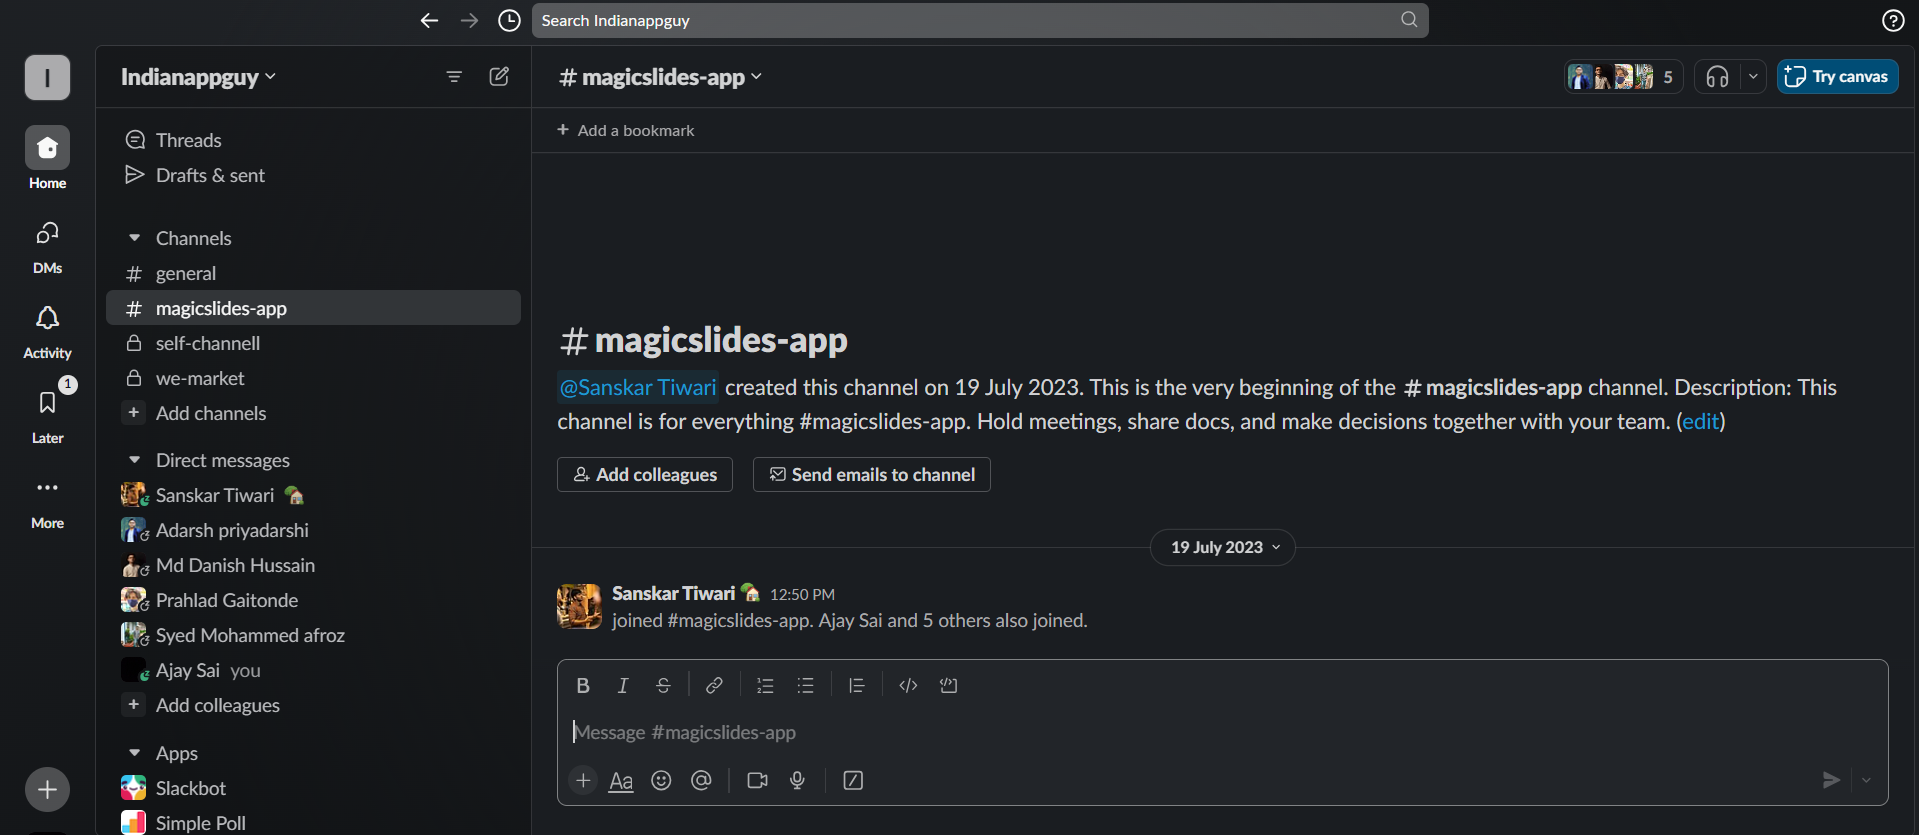Open the Slackbot app
The height and width of the screenshot is (835, 1919).
313,788
